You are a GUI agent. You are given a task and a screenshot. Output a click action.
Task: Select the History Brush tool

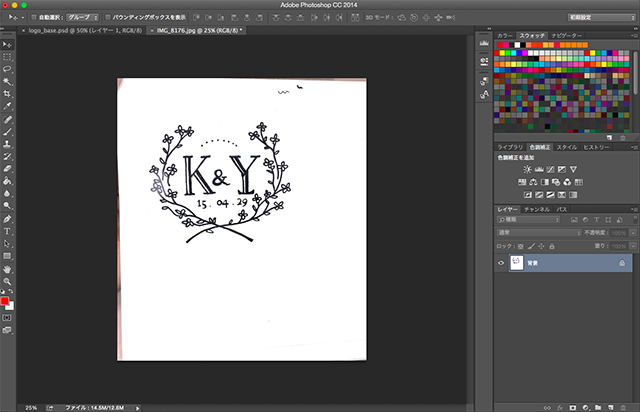point(7,156)
